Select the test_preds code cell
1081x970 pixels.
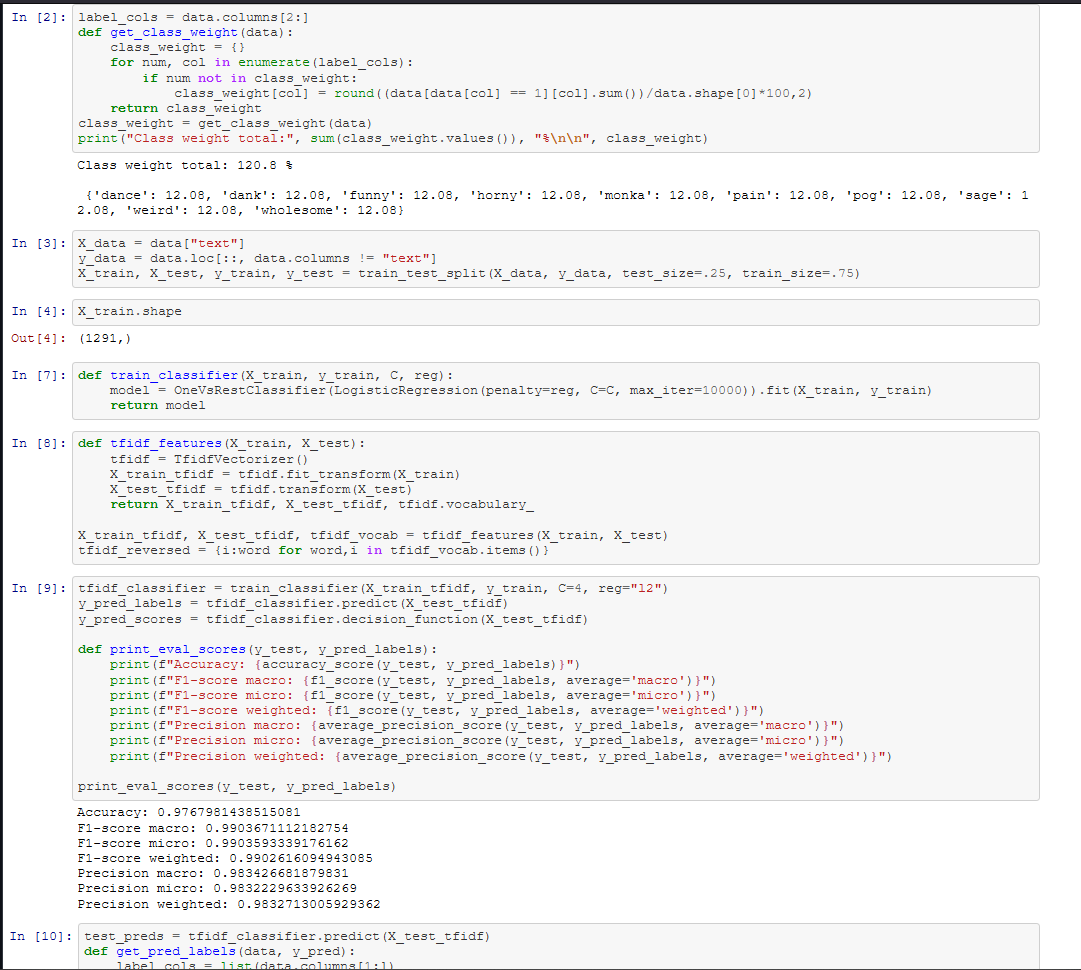point(556,945)
